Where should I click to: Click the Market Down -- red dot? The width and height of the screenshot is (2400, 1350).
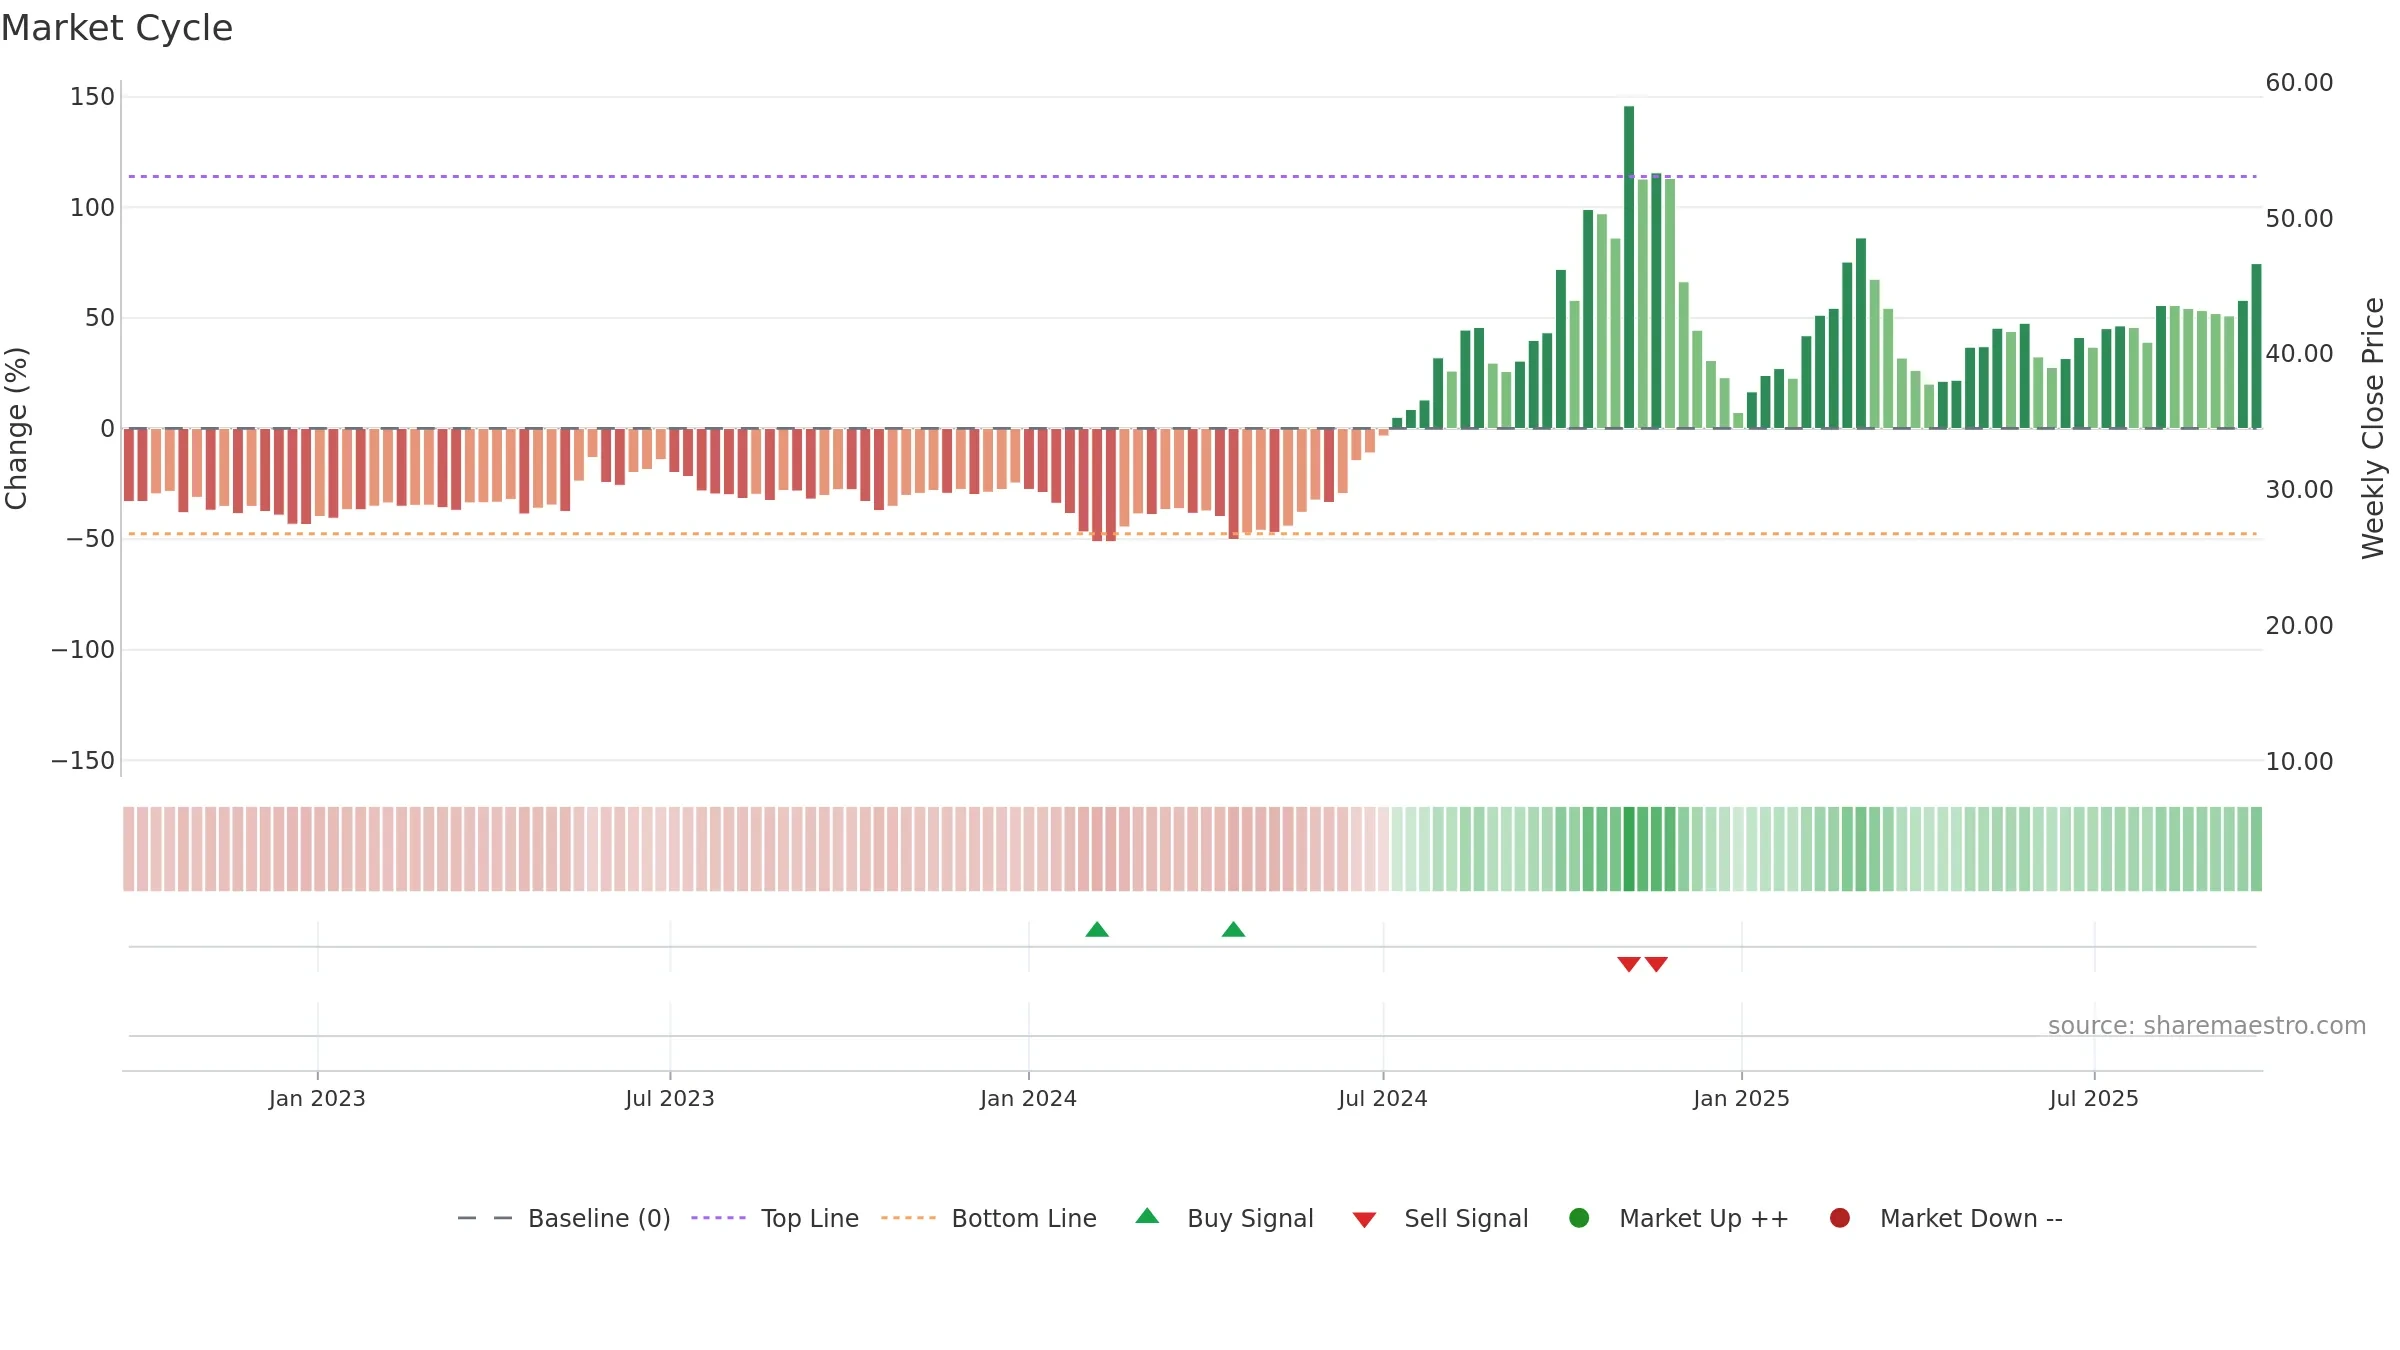click(x=1839, y=1218)
